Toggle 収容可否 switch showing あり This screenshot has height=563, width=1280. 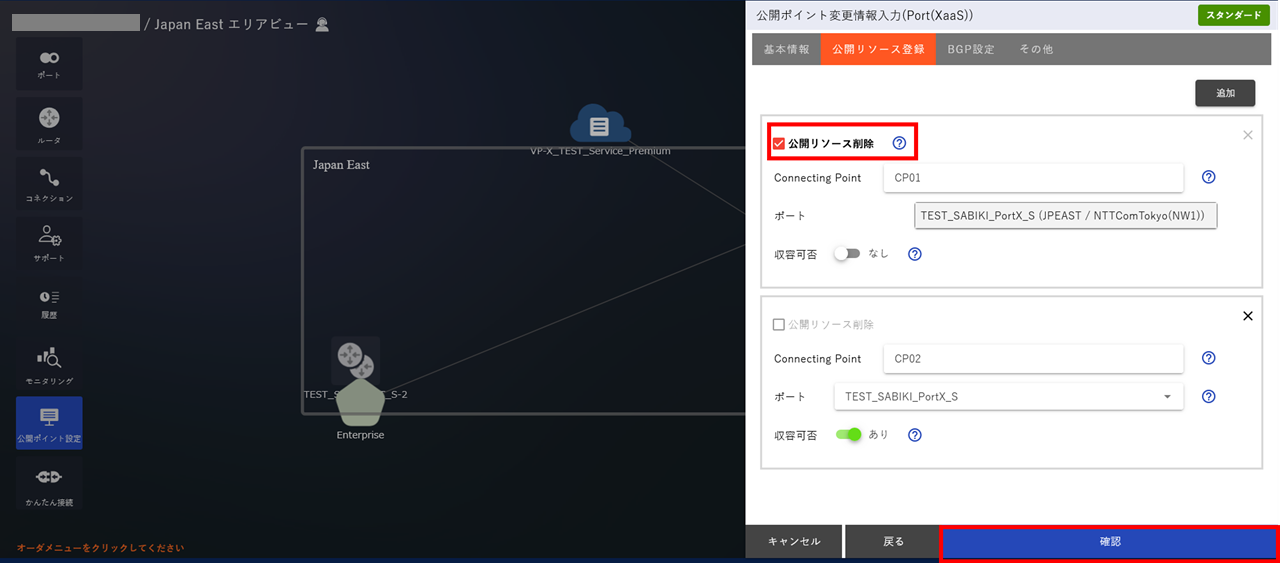[848, 435]
